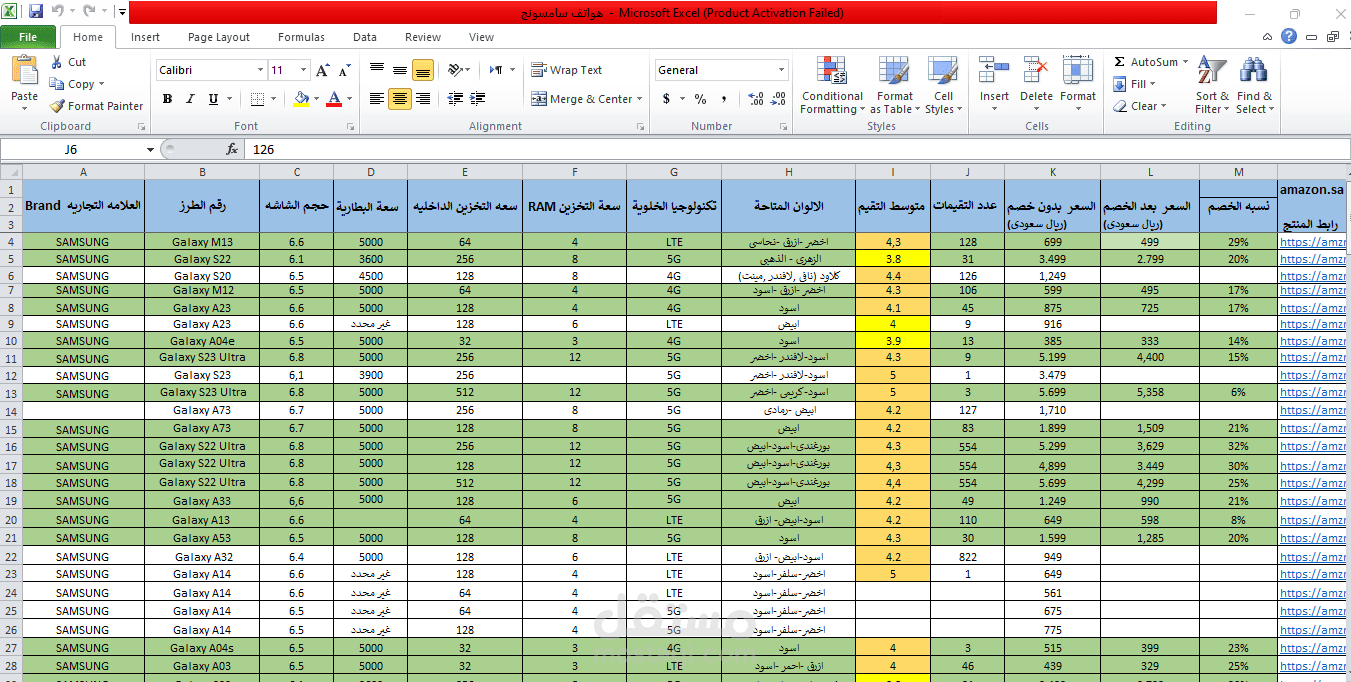Open the Galaxy S22 row amazon link

point(1313,259)
